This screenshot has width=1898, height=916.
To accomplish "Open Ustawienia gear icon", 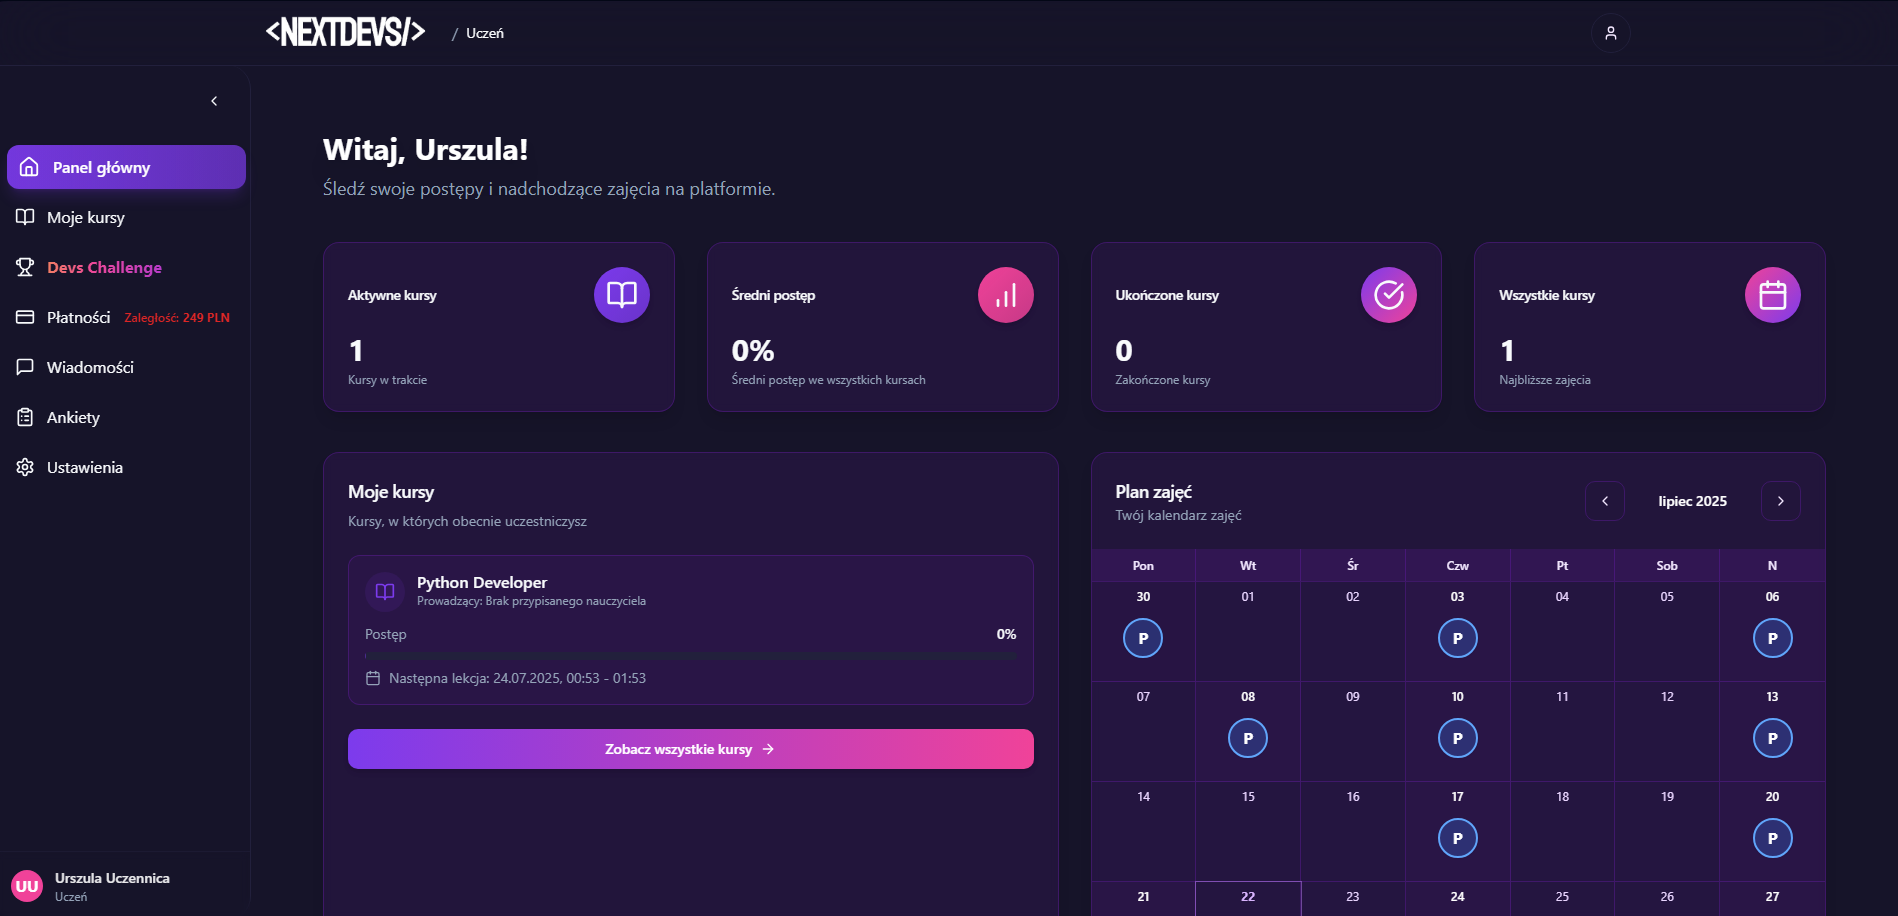I will pyautogui.click(x=25, y=467).
